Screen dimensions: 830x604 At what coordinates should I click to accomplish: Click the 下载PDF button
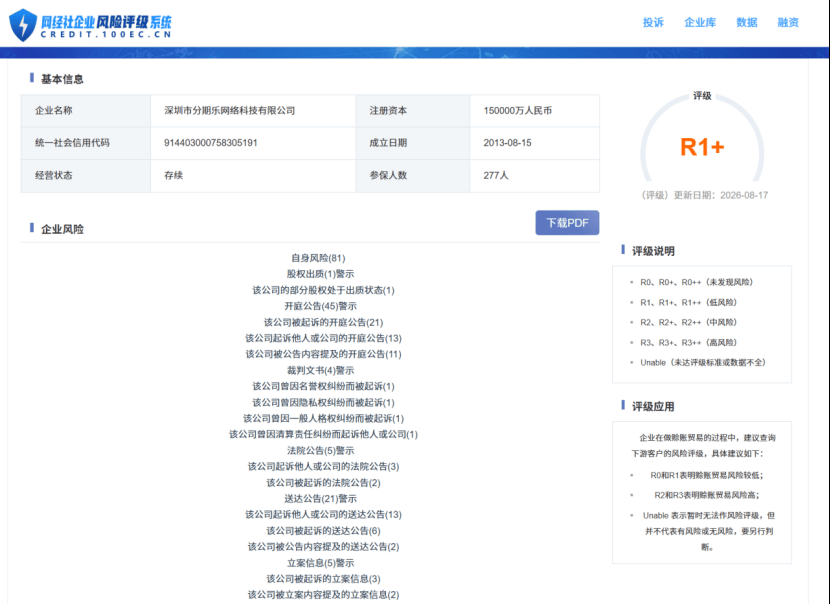click(x=567, y=223)
